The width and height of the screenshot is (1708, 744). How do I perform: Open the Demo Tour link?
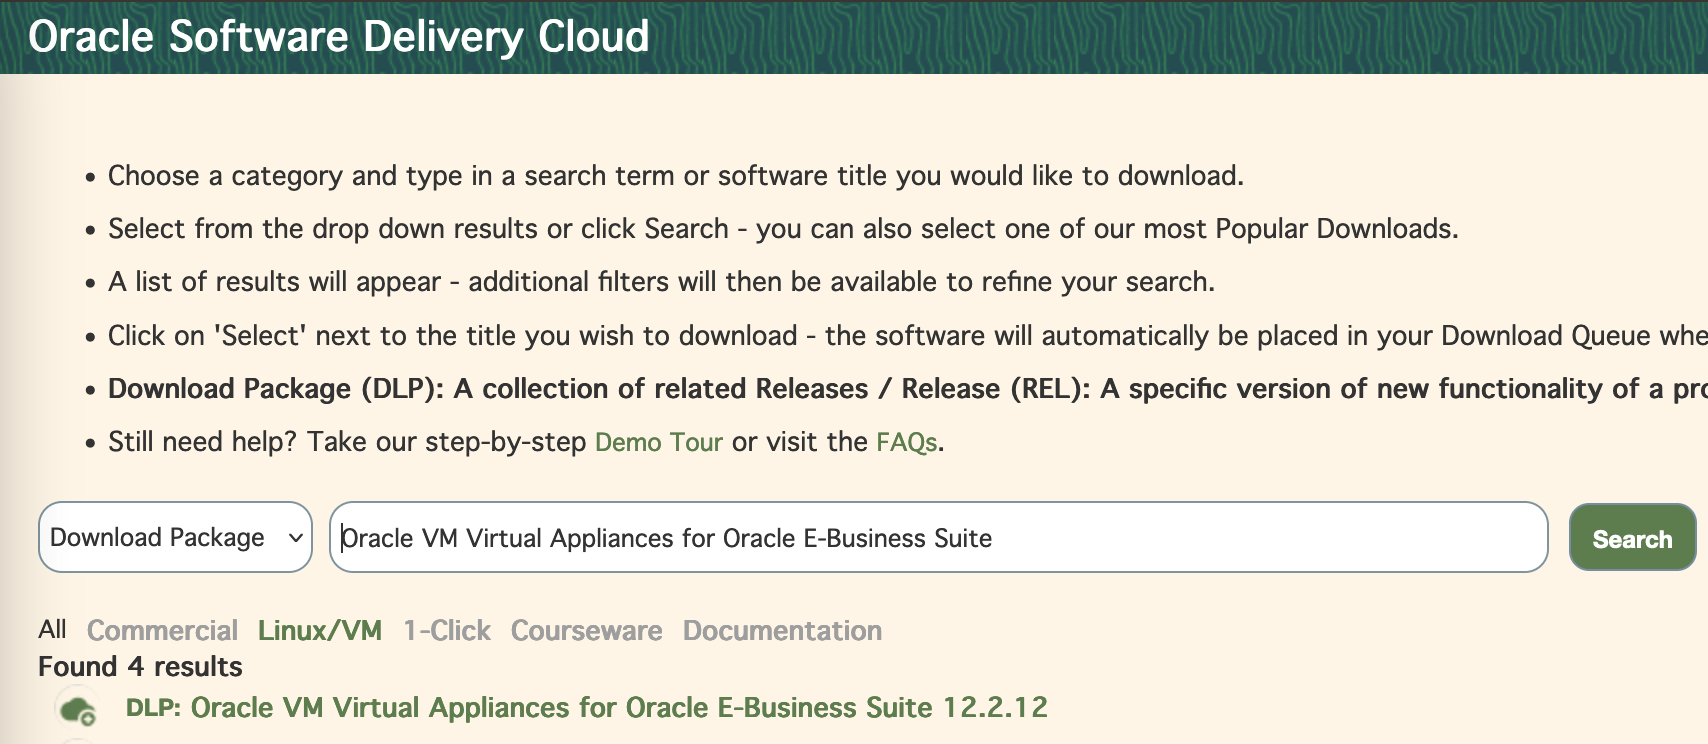(658, 442)
